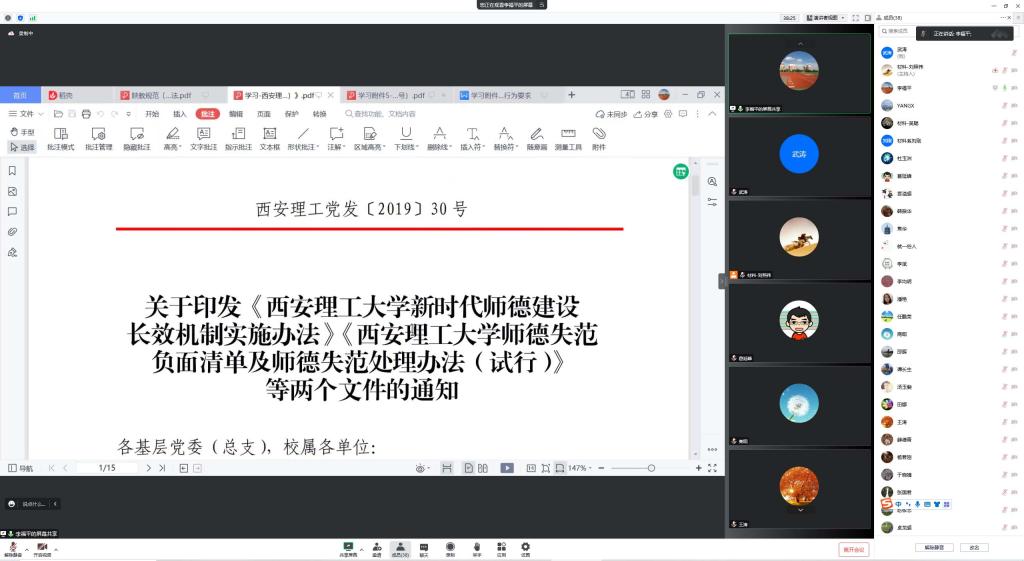Open attachments panel in left sidebar
The width and height of the screenshot is (1024, 561).
(12, 232)
